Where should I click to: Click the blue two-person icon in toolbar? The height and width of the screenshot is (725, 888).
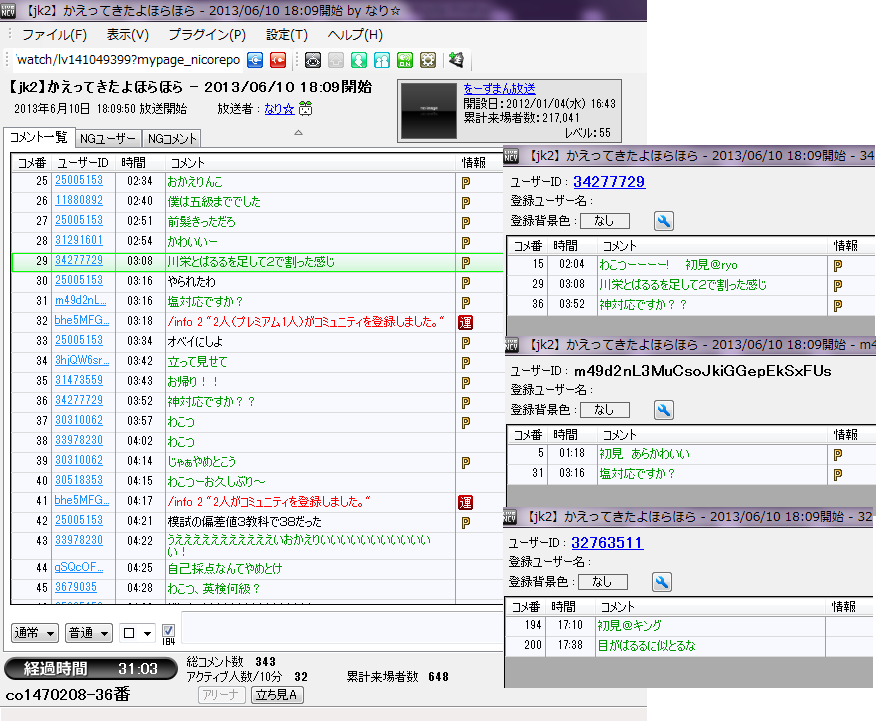point(382,60)
